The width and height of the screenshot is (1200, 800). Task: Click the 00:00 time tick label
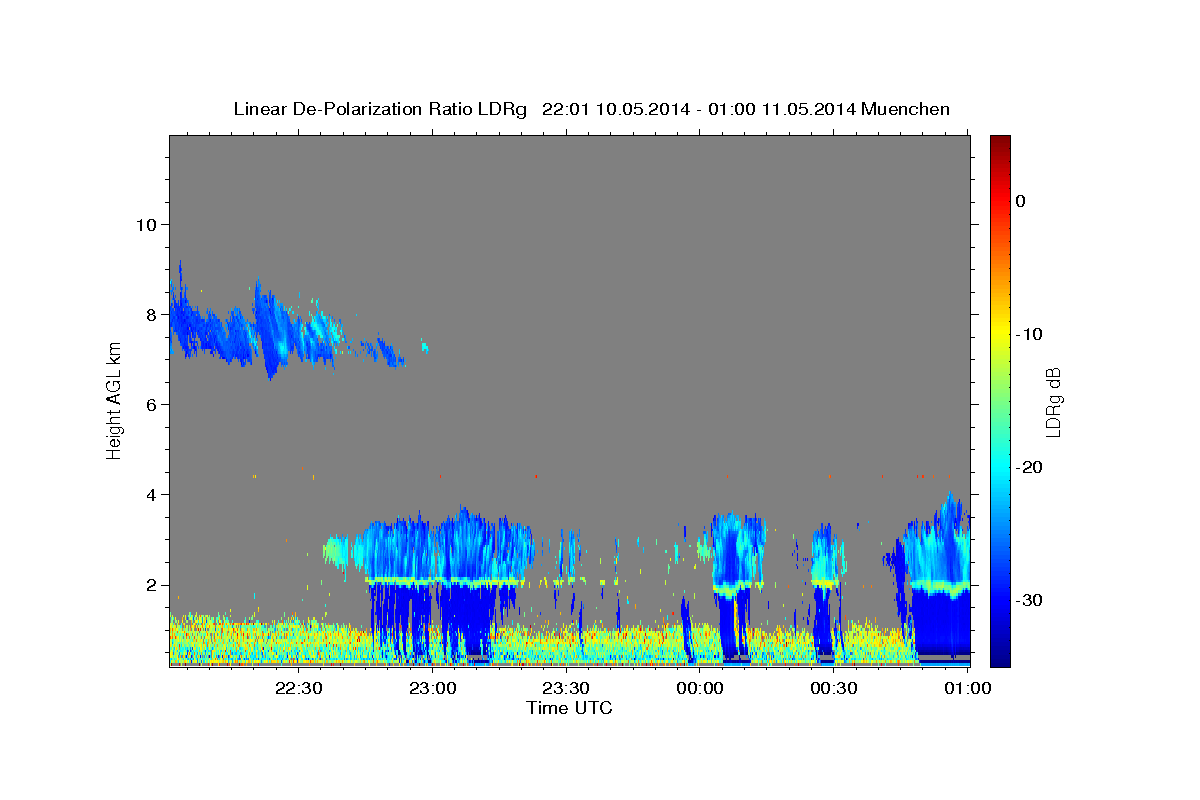point(700,688)
